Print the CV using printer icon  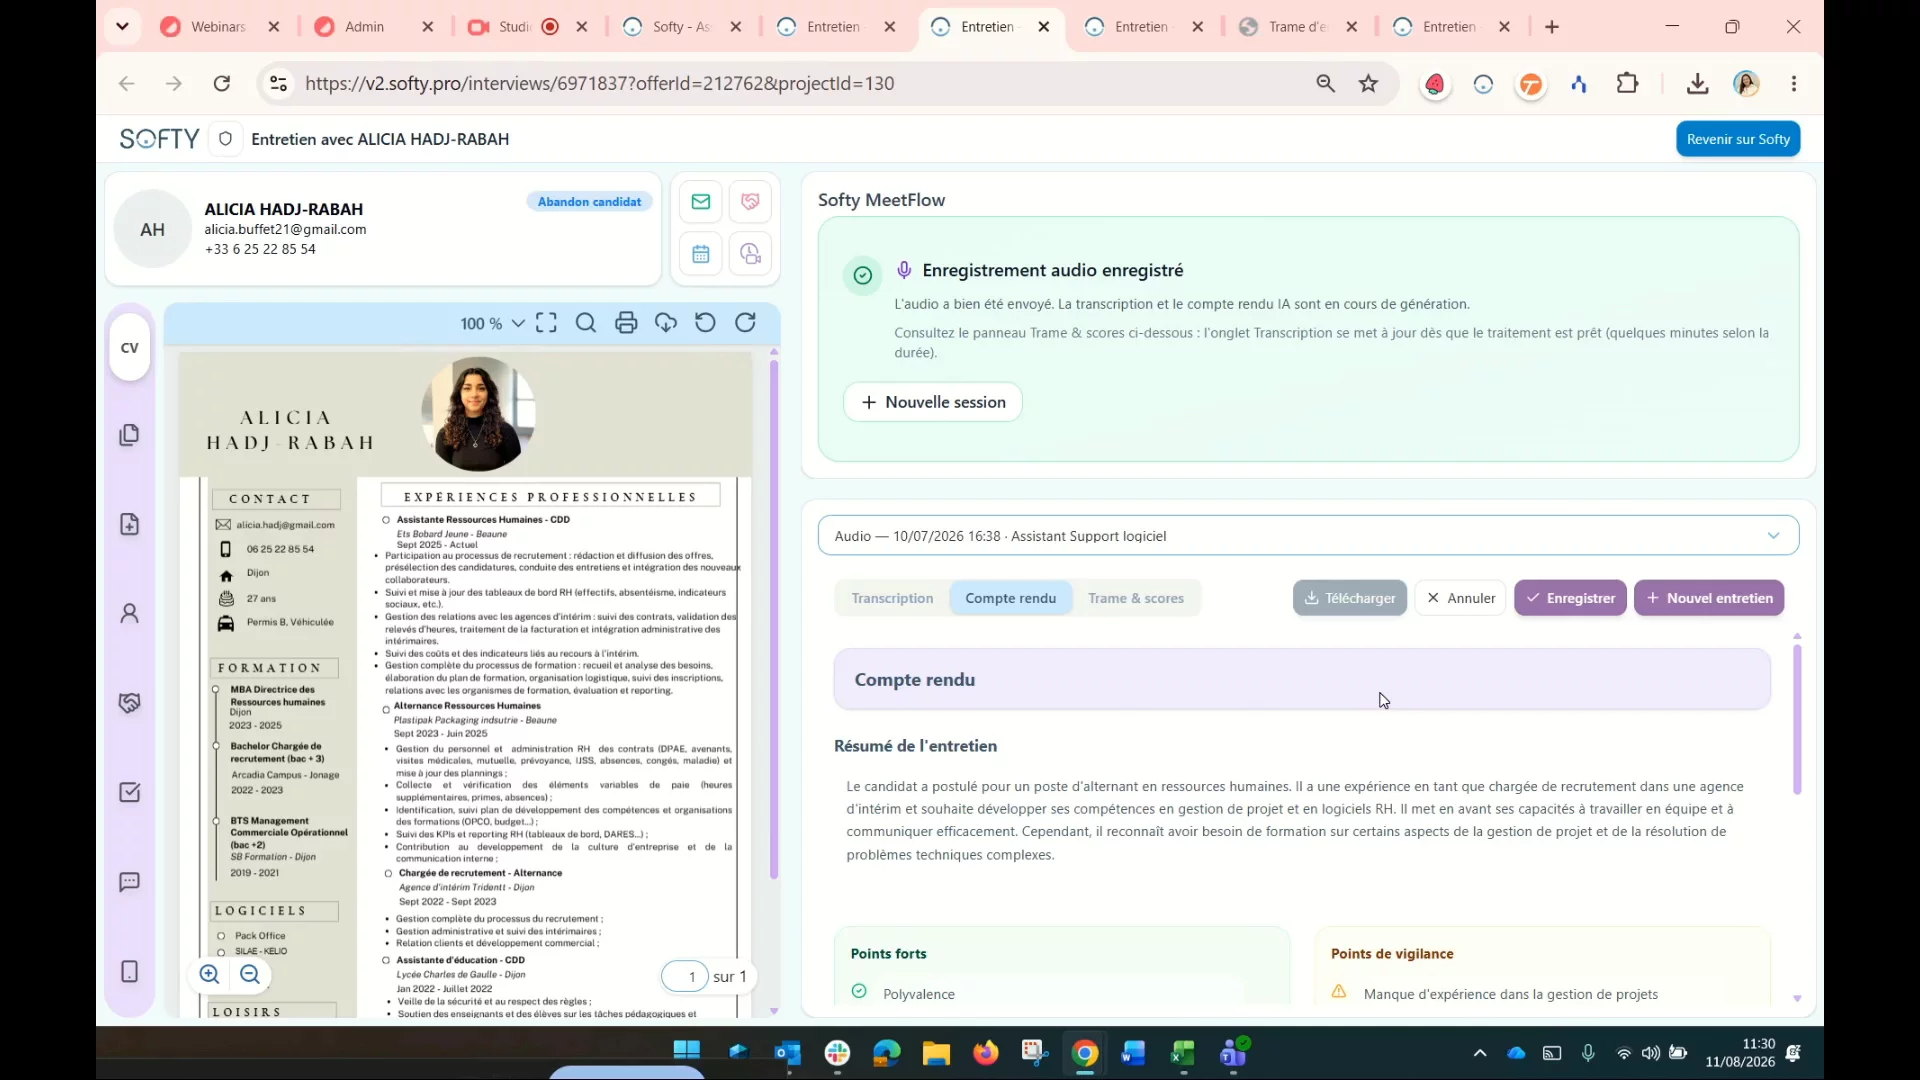626,323
